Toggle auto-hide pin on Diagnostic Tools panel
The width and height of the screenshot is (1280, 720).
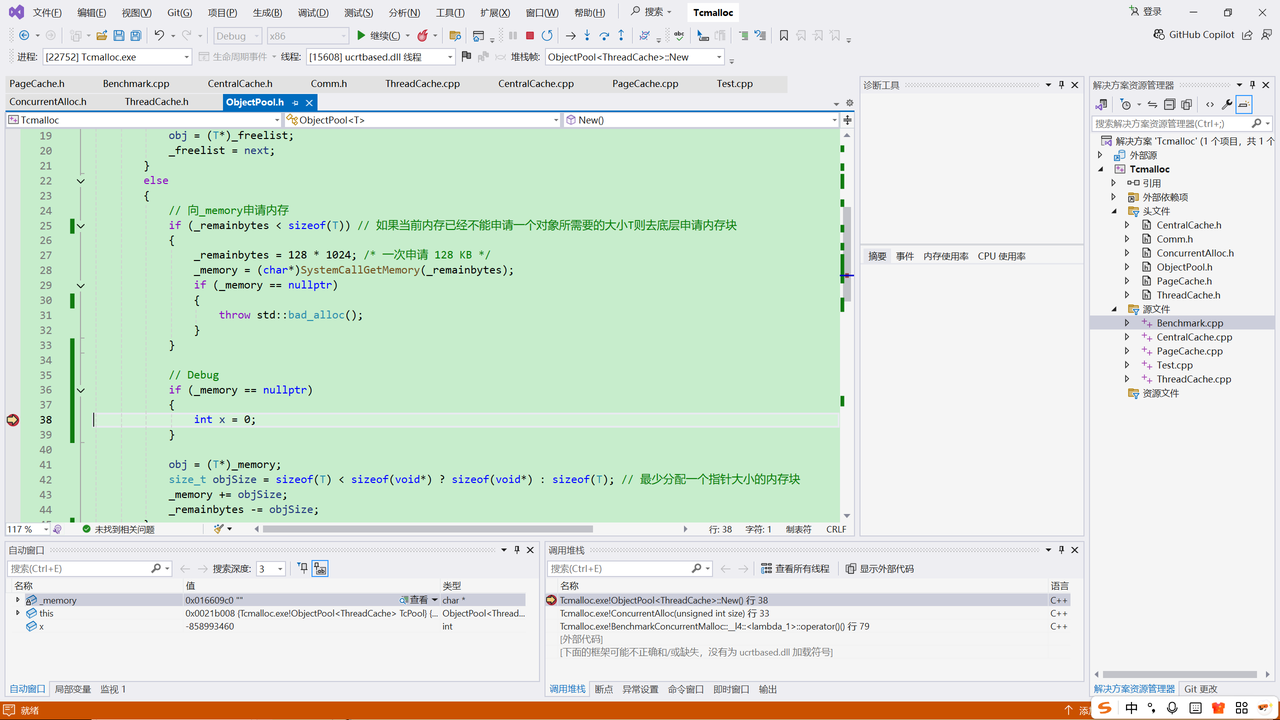click(1061, 85)
